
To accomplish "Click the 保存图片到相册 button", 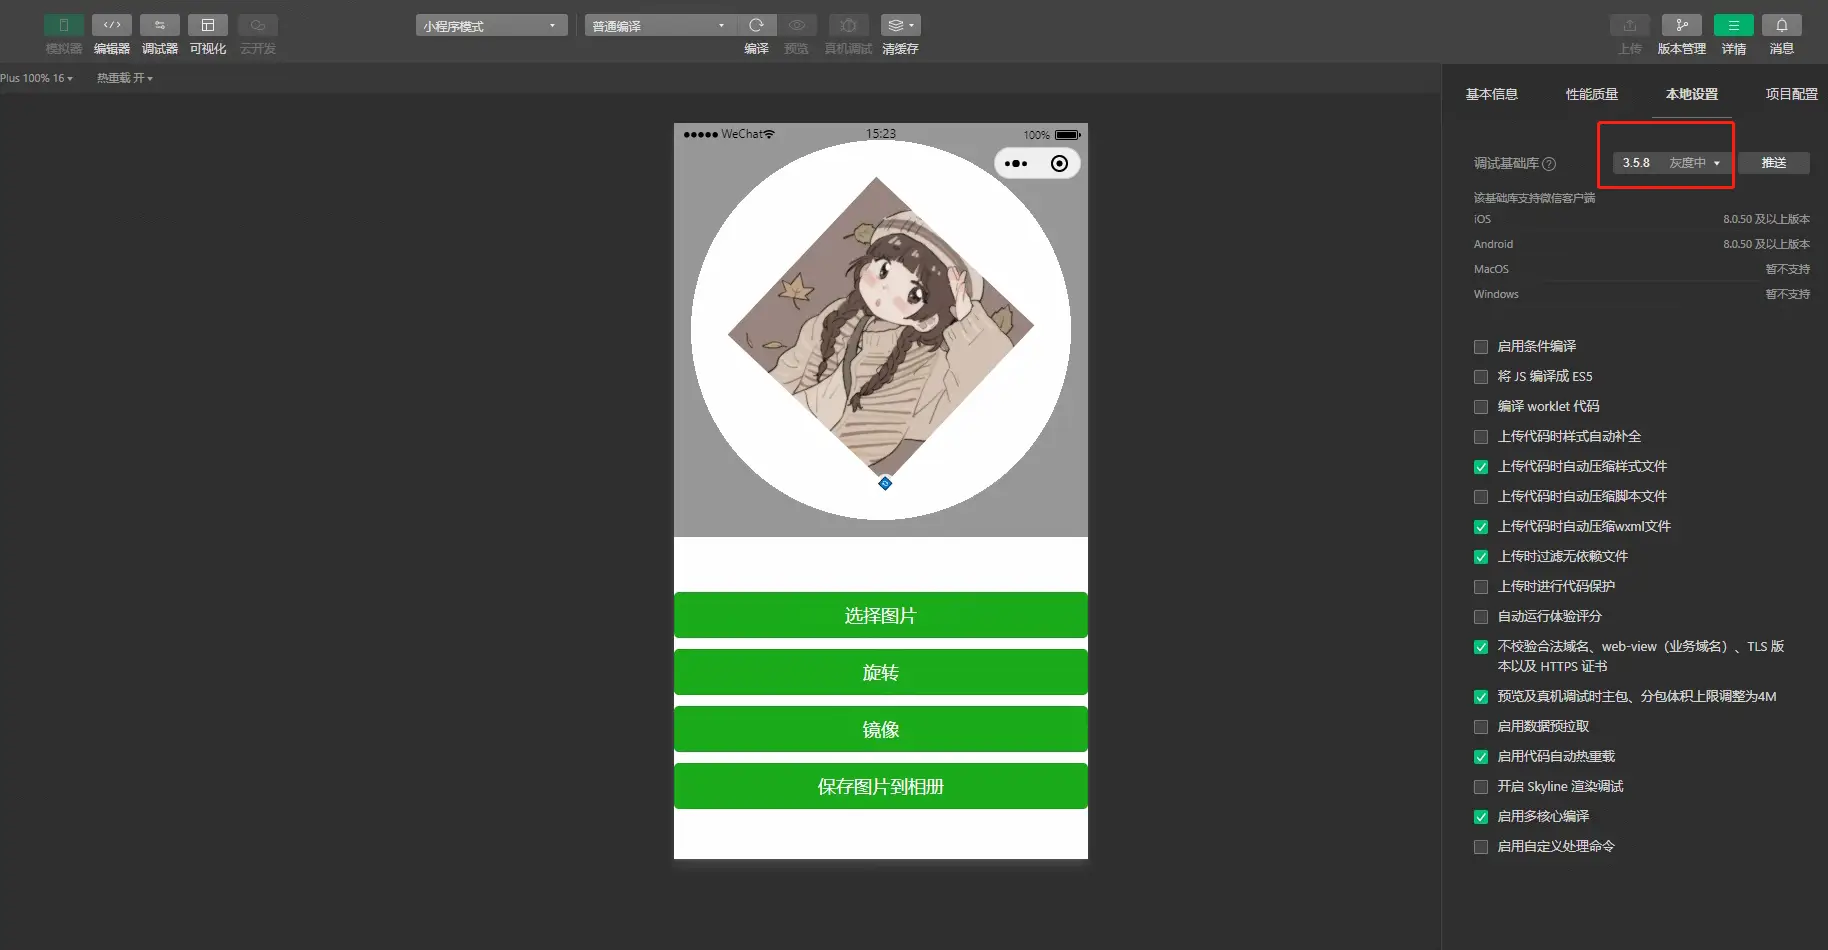I will click(x=881, y=786).
